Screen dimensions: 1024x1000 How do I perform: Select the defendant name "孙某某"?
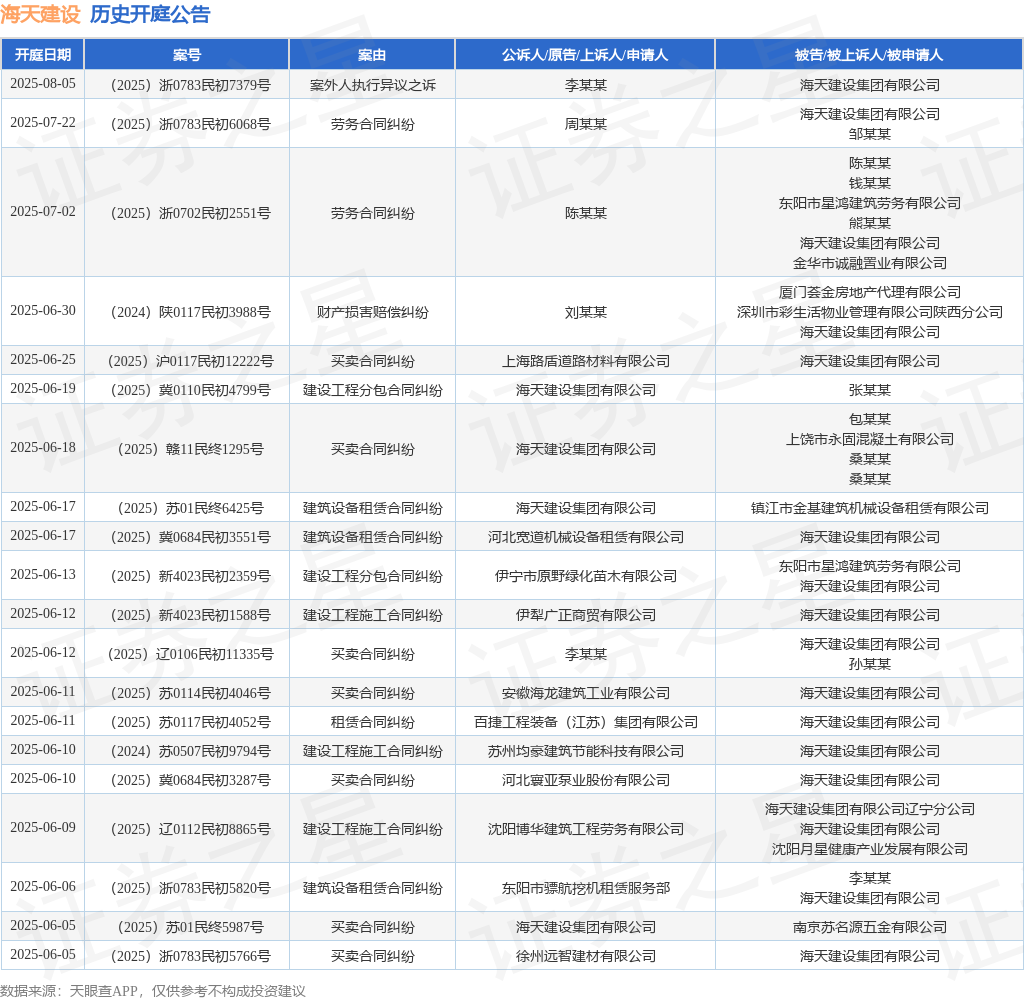pyautogui.click(x=869, y=664)
